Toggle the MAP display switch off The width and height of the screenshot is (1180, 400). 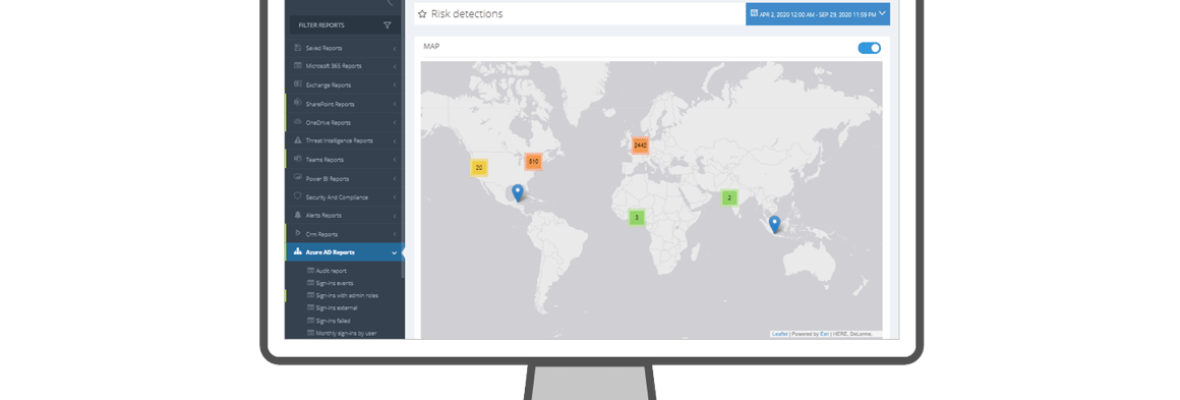tap(869, 48)
